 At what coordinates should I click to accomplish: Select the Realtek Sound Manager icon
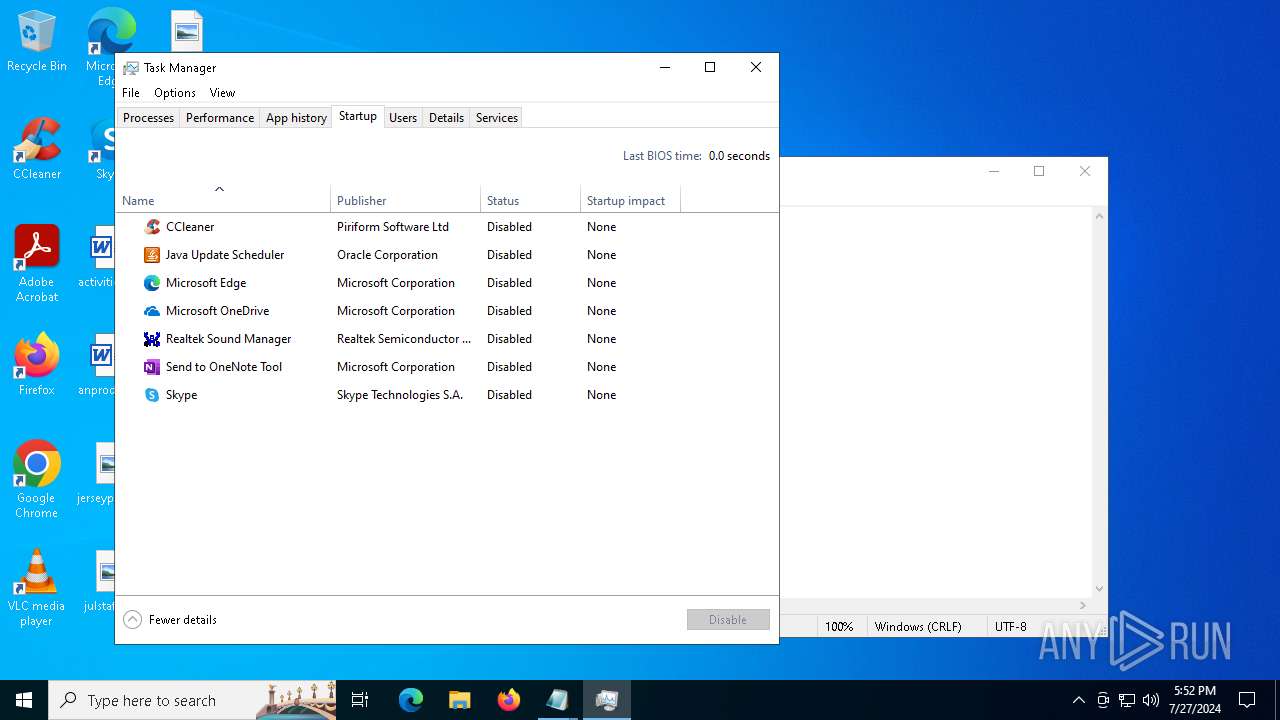point(152,339)
